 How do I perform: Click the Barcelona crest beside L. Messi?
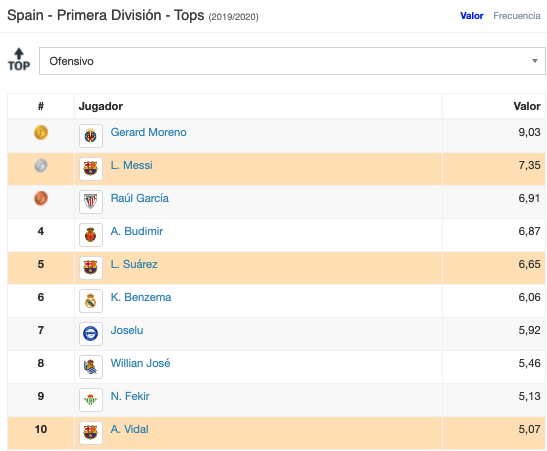91,169
